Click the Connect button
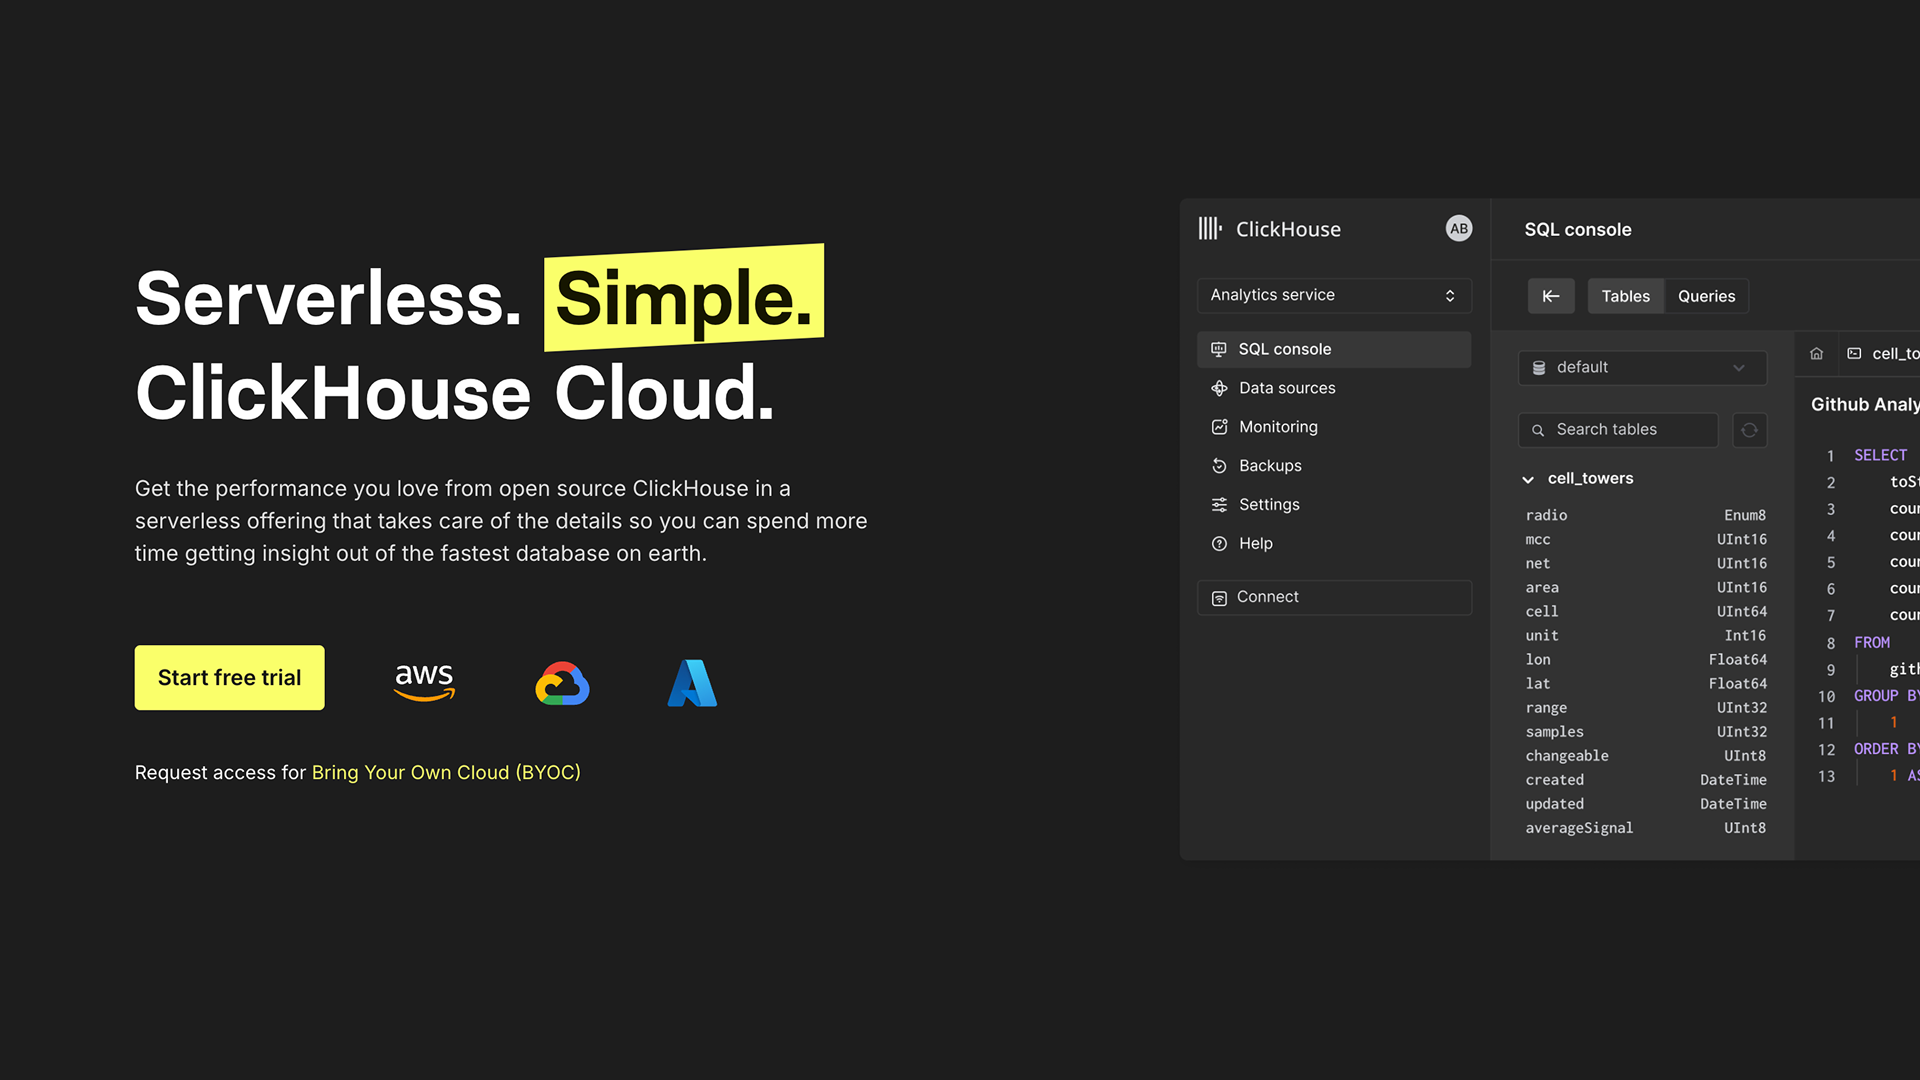 click(x=1333, y=597)
